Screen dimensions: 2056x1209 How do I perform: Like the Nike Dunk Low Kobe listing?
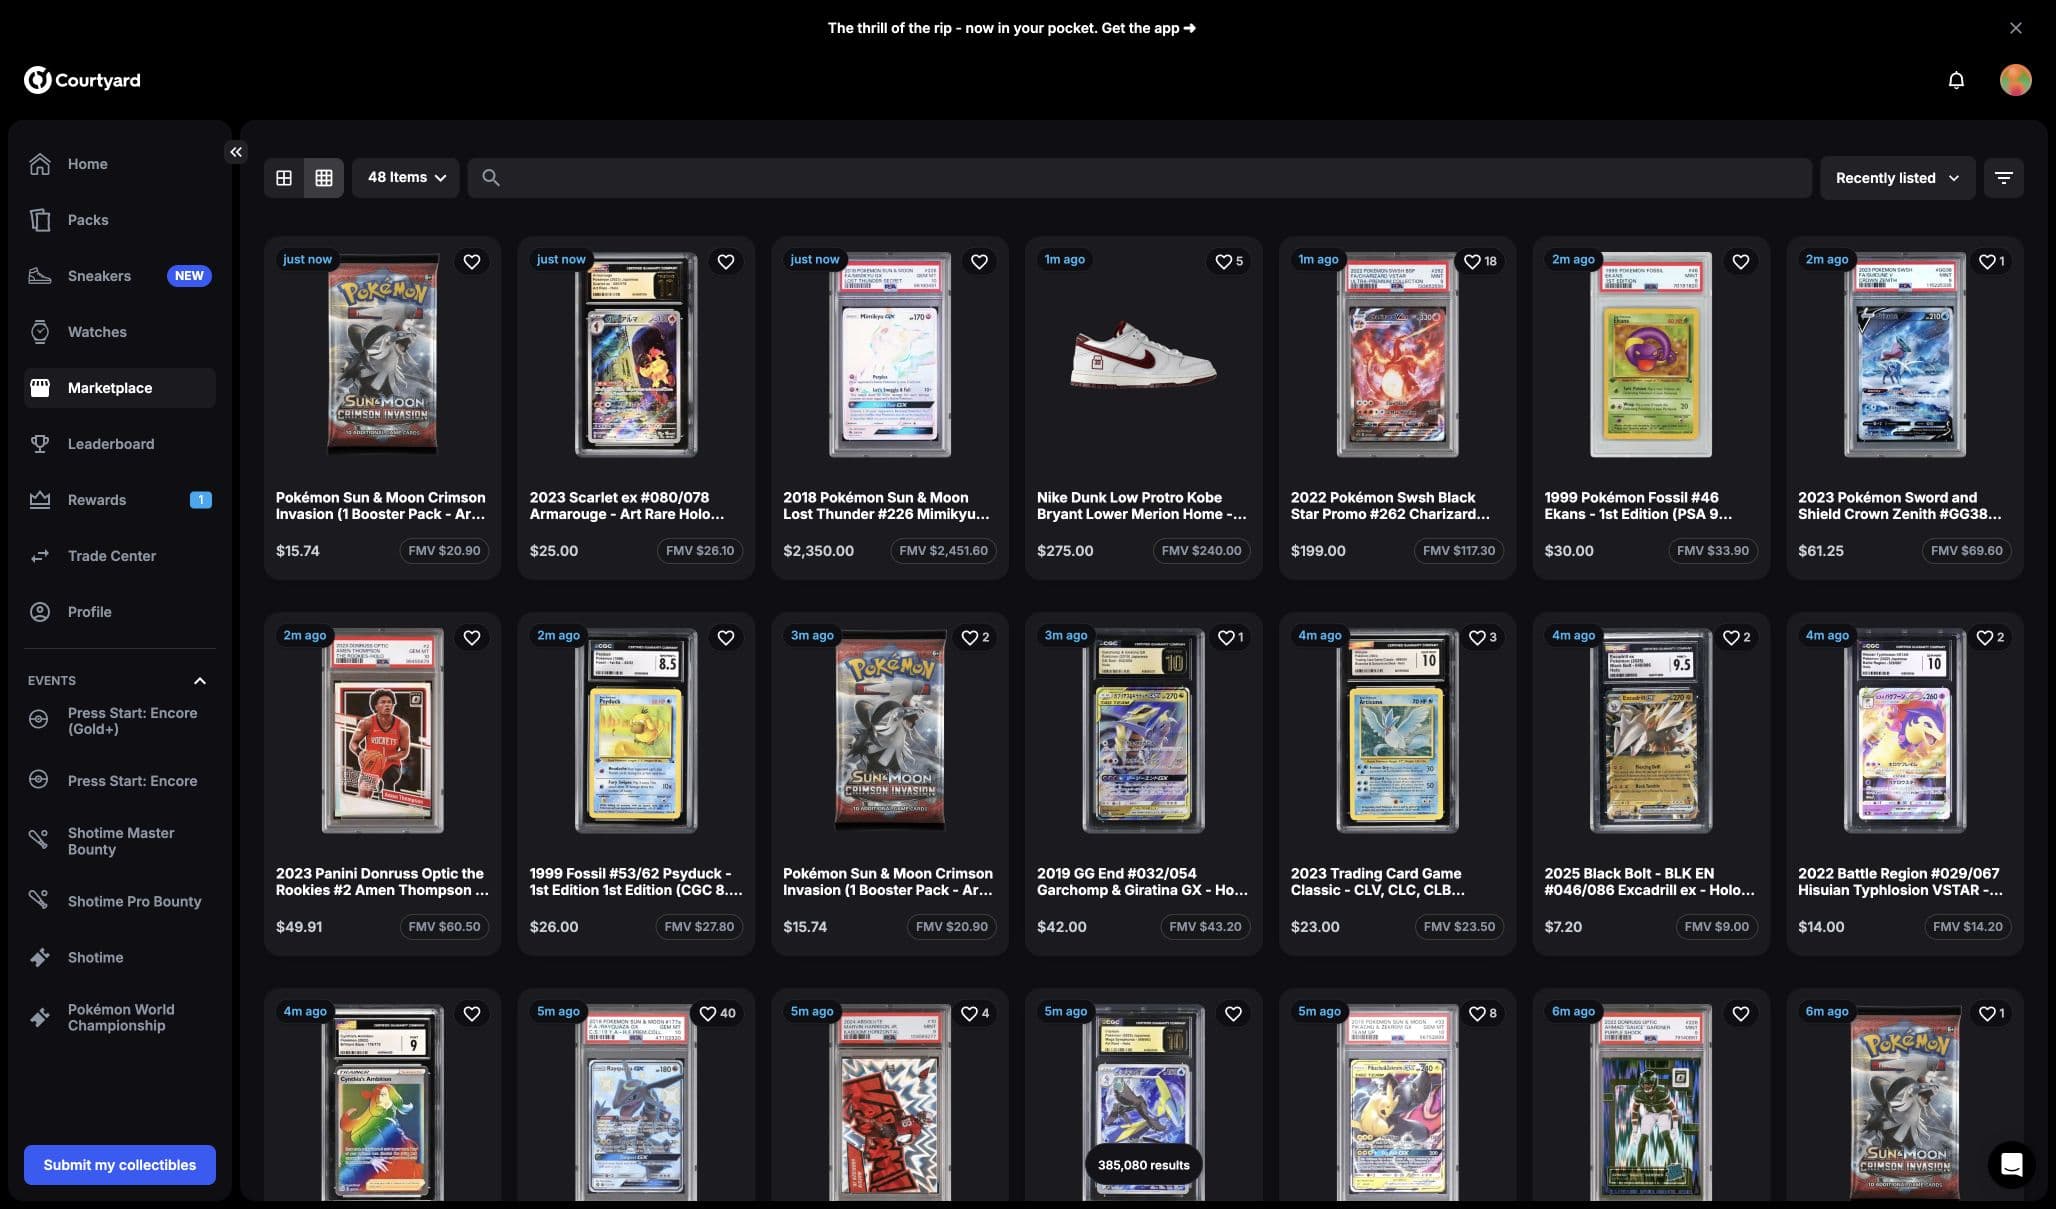(1229, 261)
